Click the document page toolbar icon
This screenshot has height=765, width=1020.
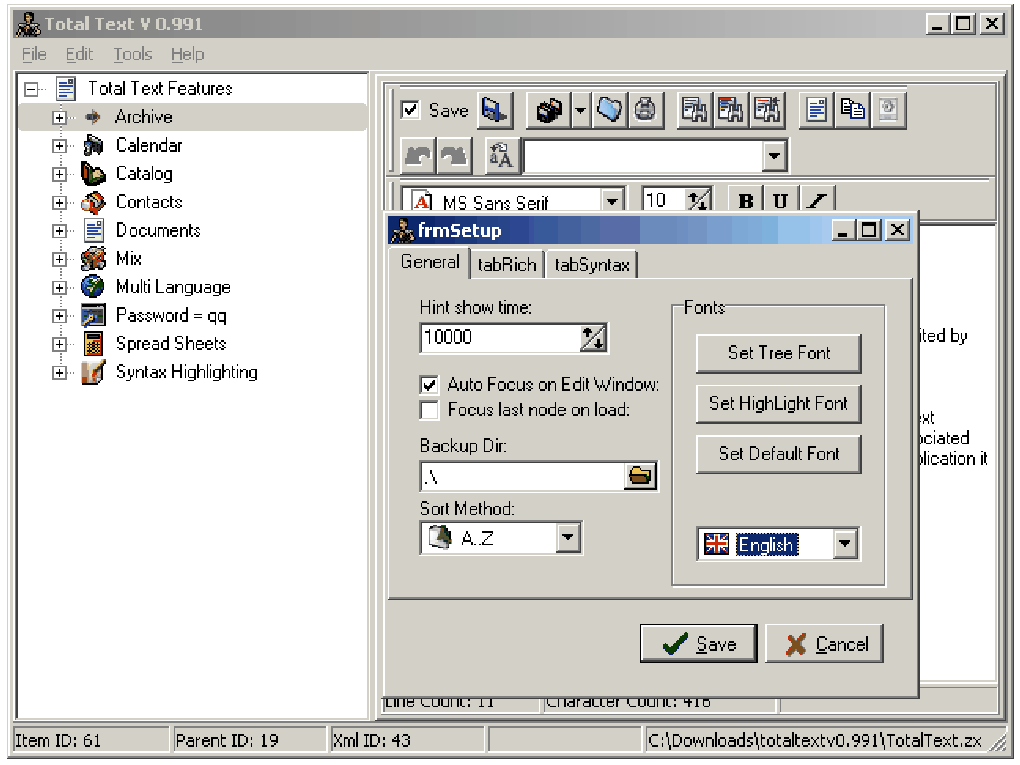pyautogui.click(x=816, y=110)
